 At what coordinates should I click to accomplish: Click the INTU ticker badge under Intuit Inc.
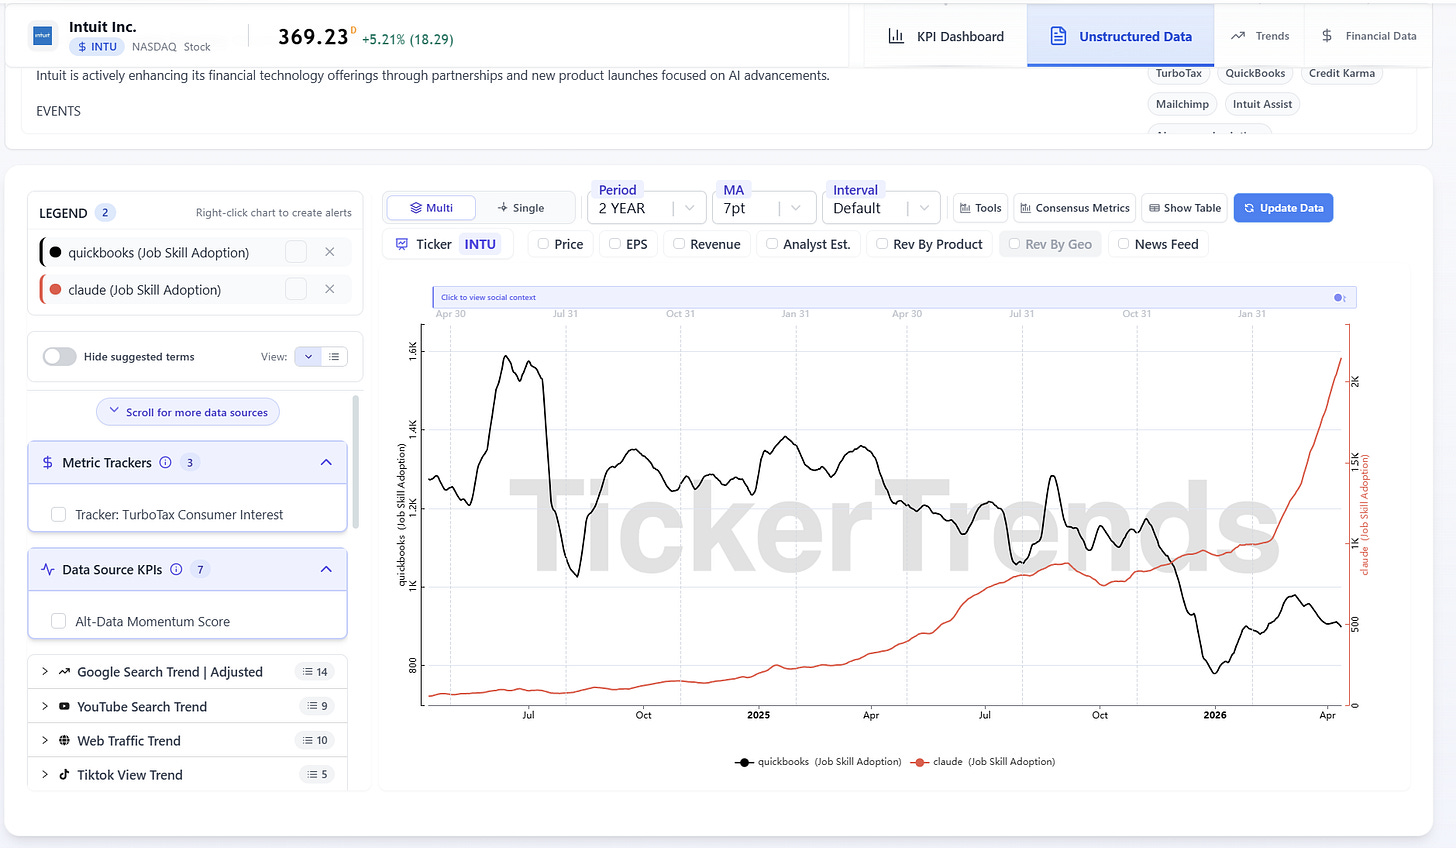(x=97, y=47)
